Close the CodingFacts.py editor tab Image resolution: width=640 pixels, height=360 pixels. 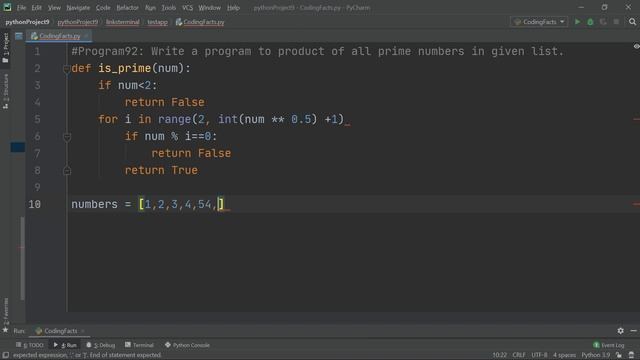pos(86,36)
